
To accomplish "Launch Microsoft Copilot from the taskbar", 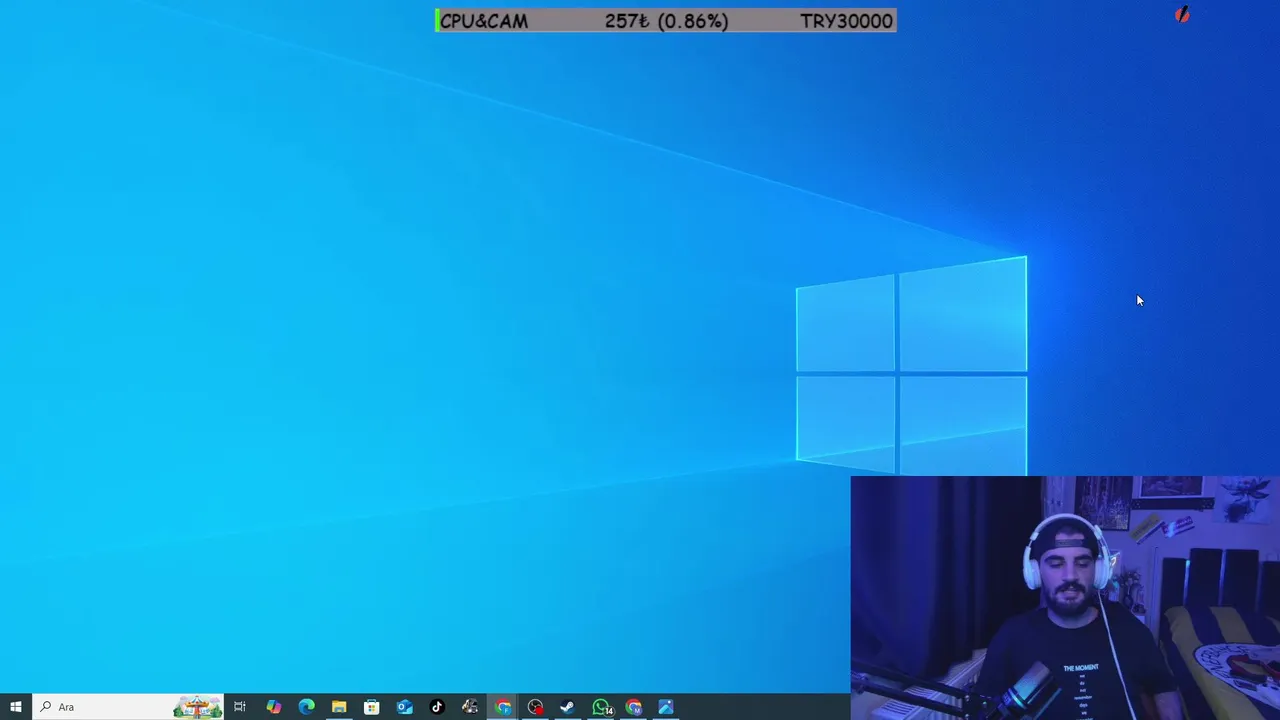I will click(273, 707).
